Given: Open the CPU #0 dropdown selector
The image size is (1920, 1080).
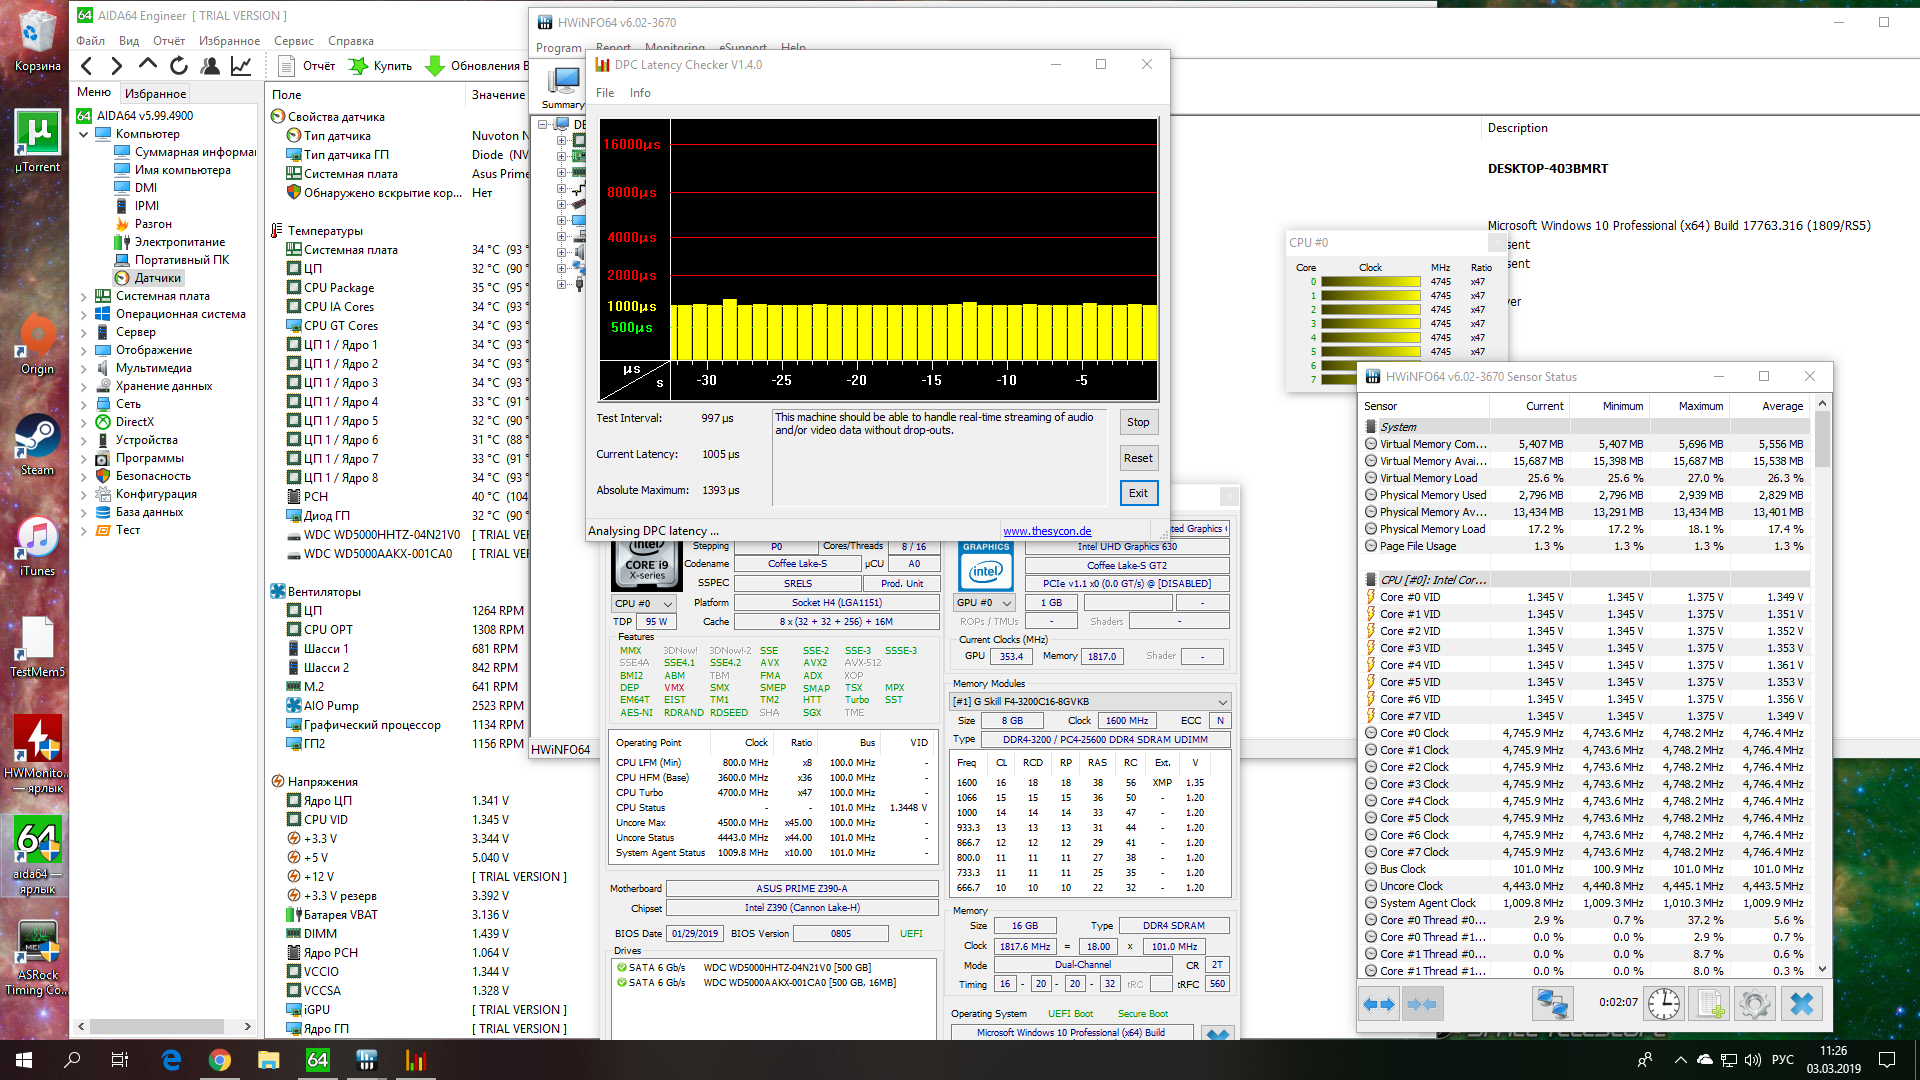Looking at the screenshot, I should tap(643, 603).
